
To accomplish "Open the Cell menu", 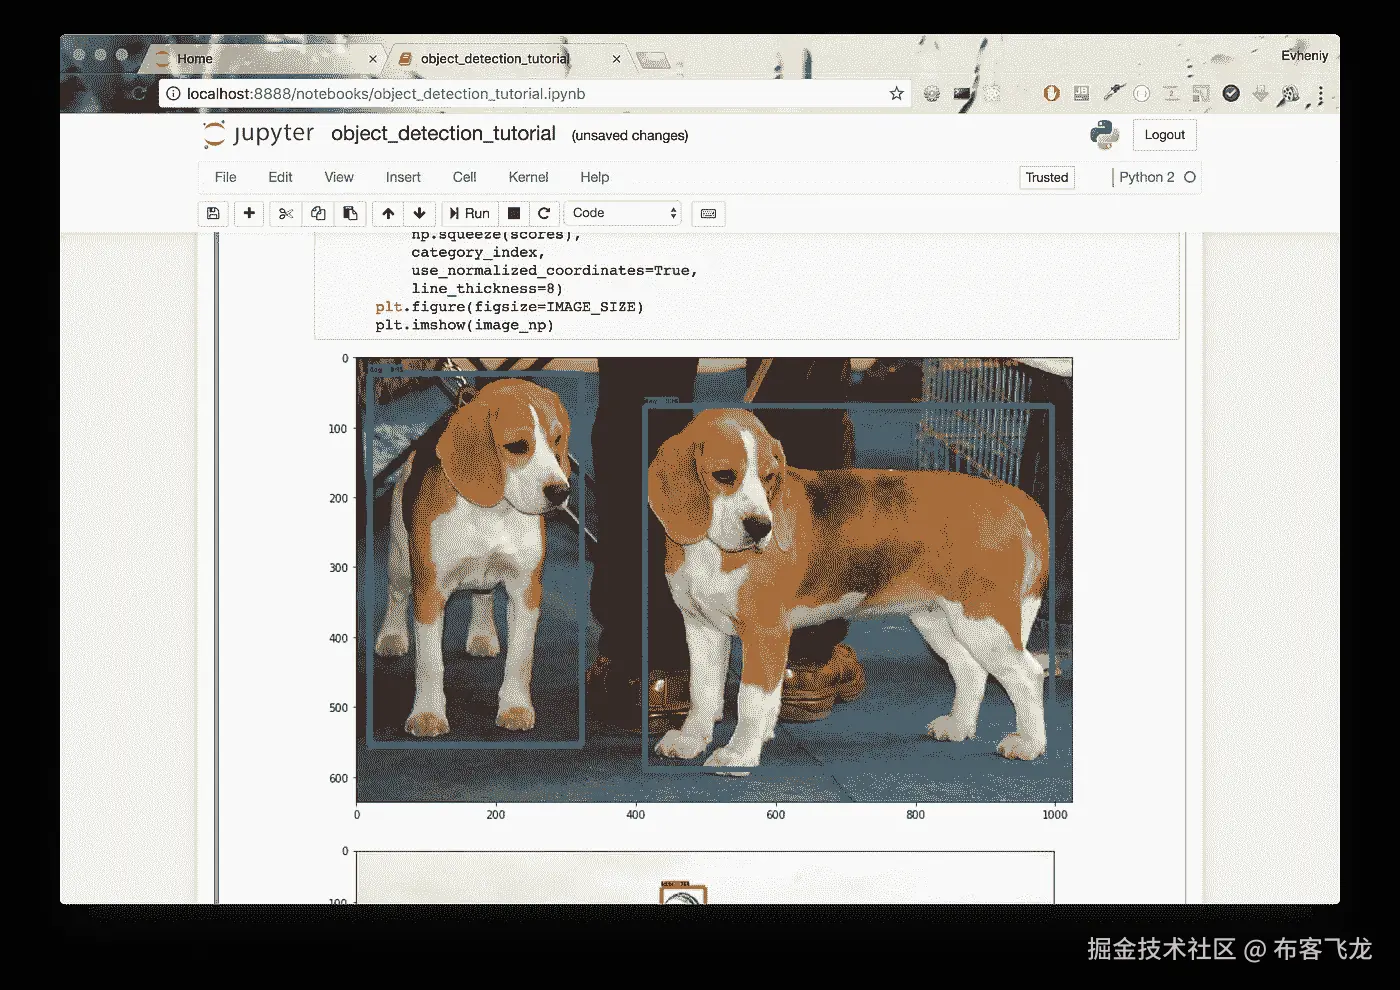I will pos(464,177).
